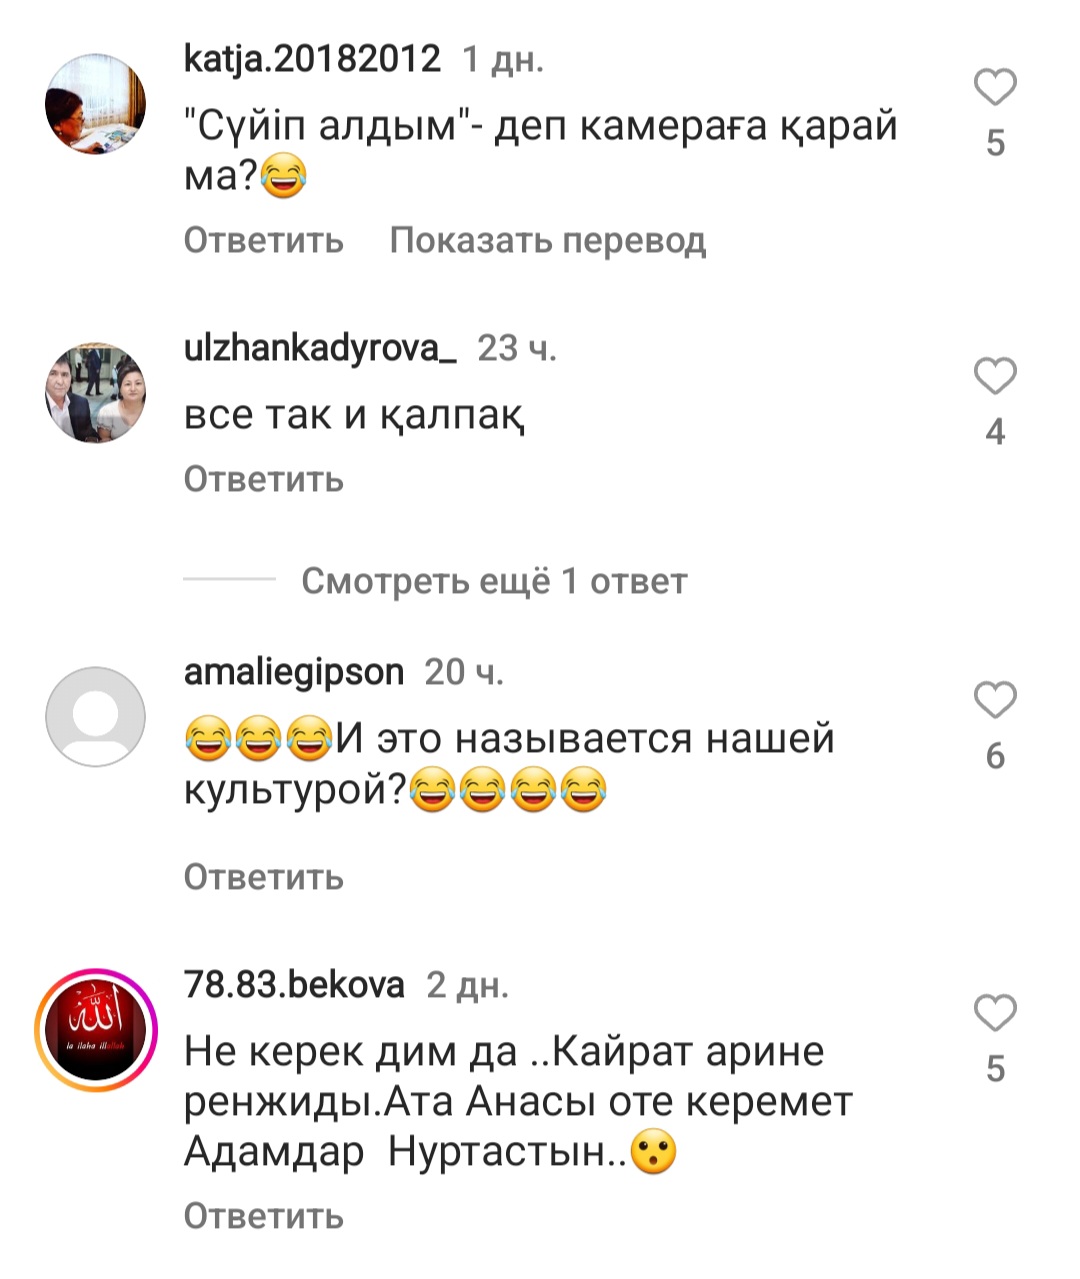Open username 78.83.bekova profile link

click(x=294, y=985)
